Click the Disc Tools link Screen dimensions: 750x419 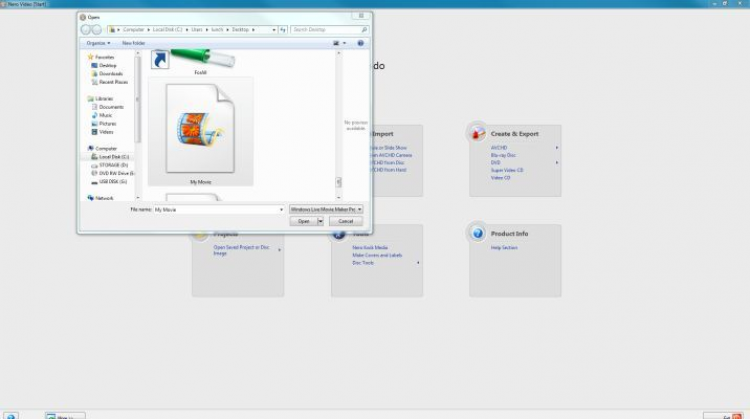click(363, 263)
